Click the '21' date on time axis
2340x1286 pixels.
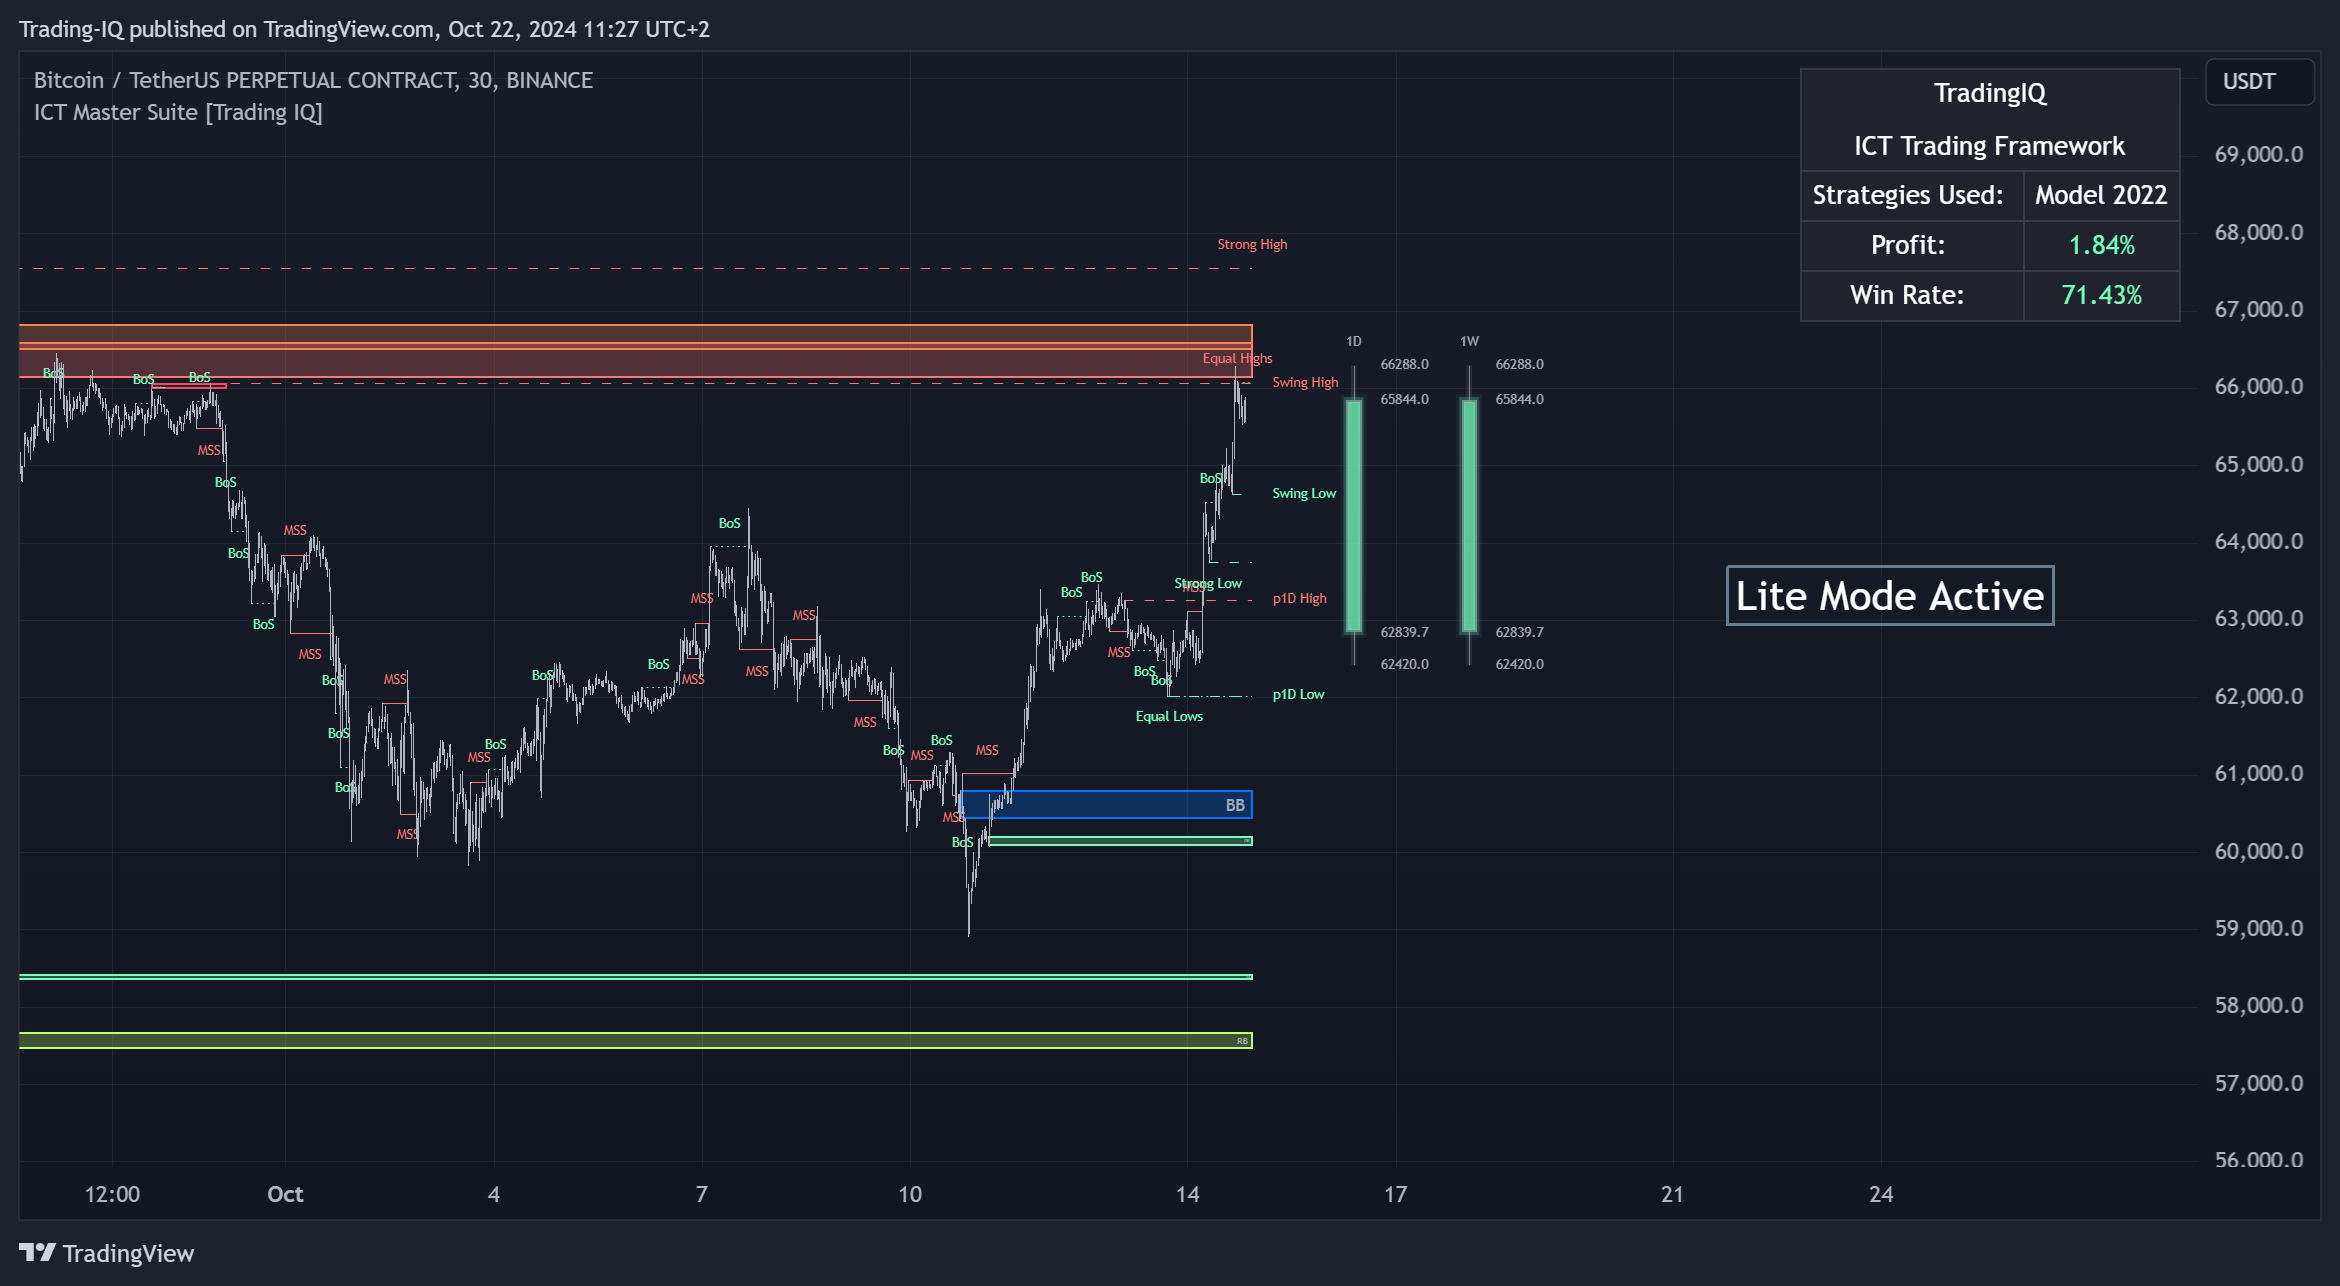[1673, 1194]
